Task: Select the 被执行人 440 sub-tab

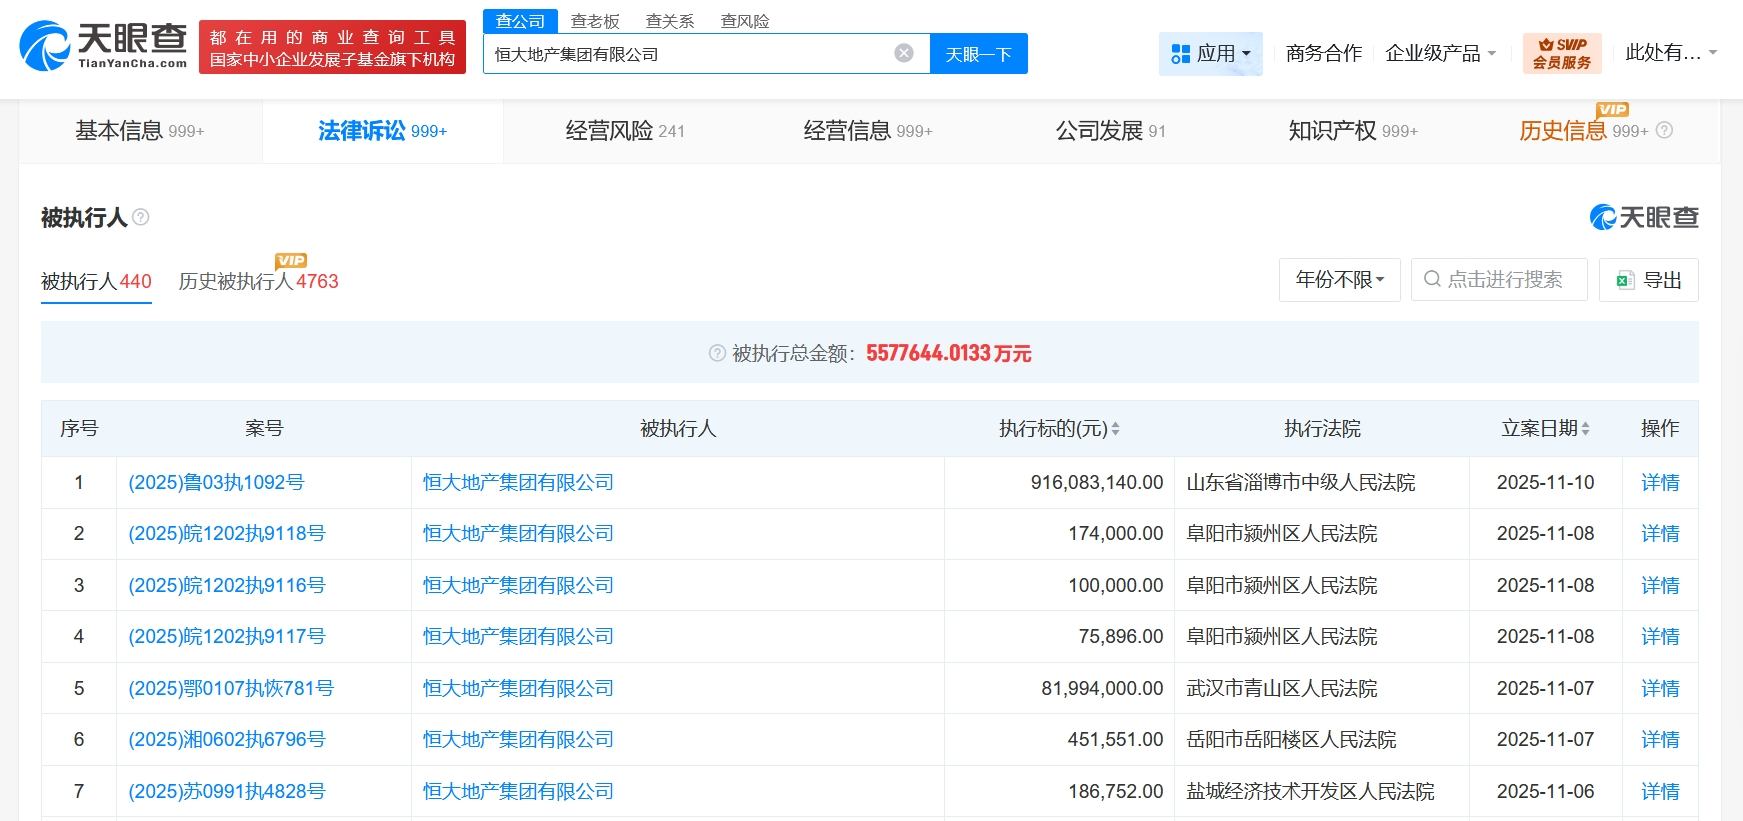Action: point(96,282)
